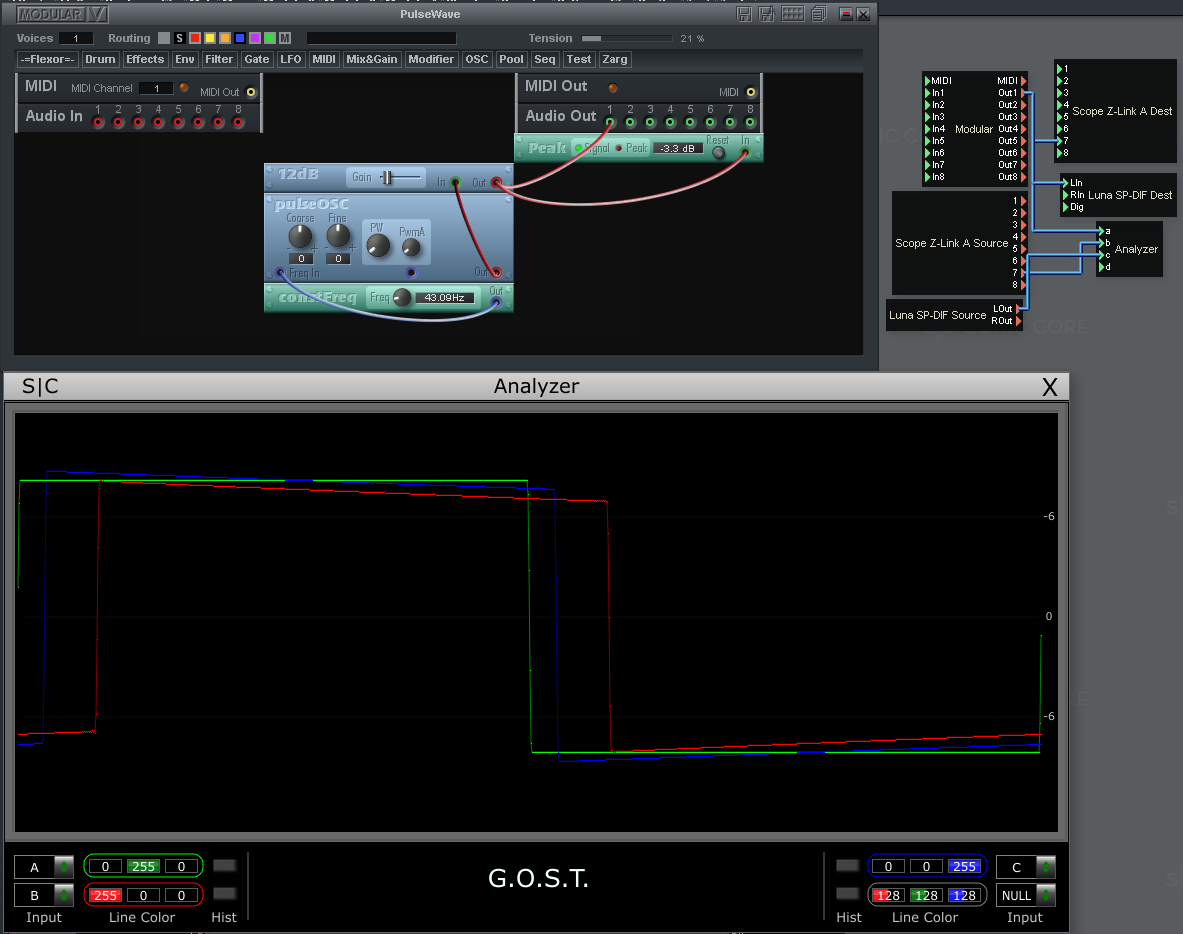Open the Zarg module menu
1183x934 pixels.
[615, 60]
